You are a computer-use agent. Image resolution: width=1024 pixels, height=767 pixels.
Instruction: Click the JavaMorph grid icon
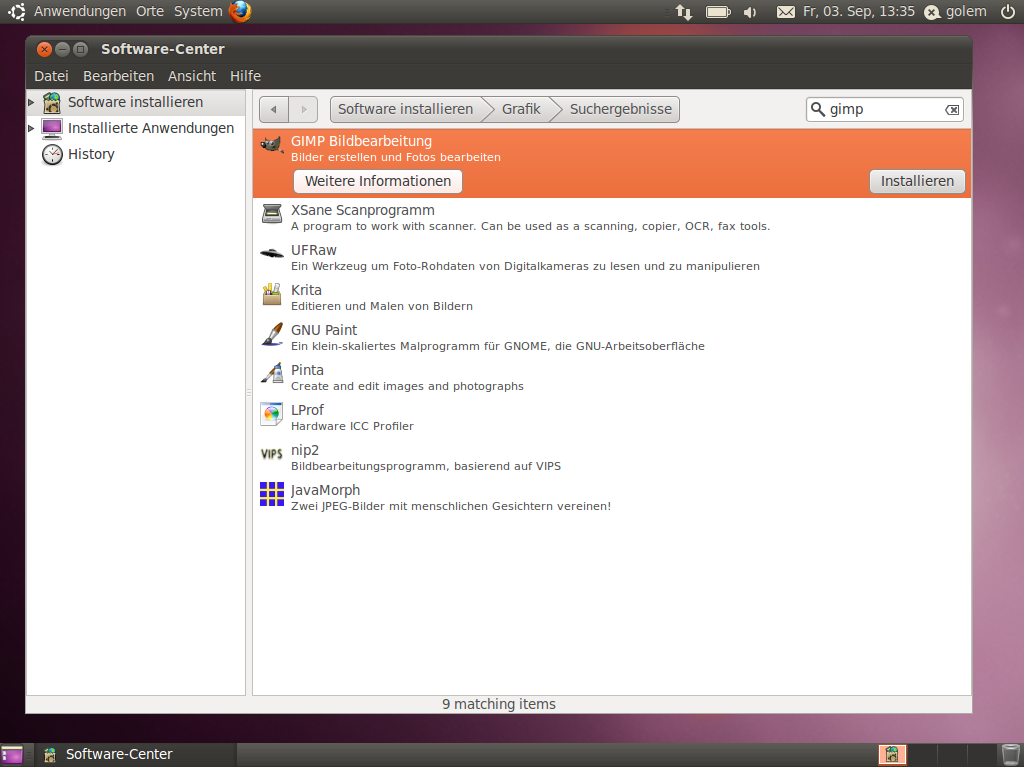coord(272,494)
